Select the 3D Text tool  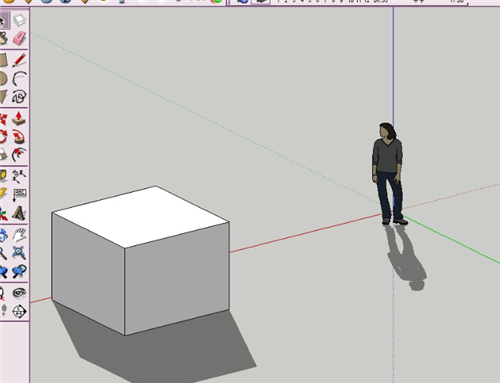(x=19, y=213)
